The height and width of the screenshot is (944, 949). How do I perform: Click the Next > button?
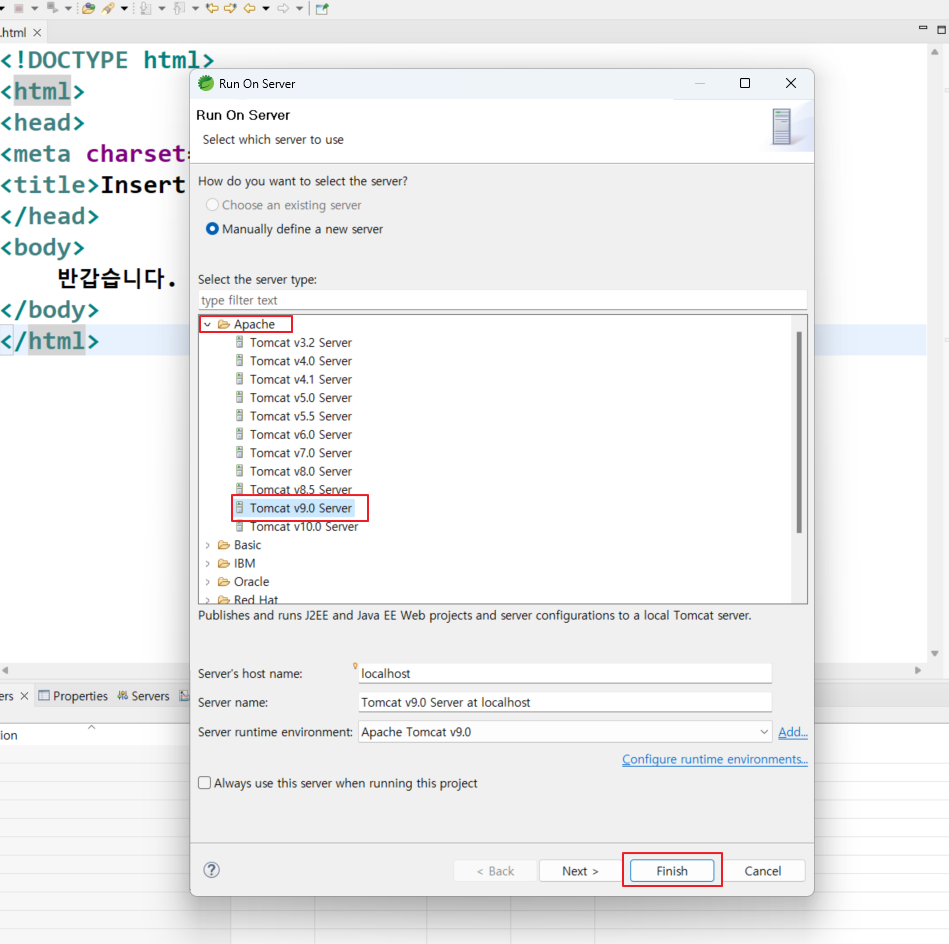(580, 871)
